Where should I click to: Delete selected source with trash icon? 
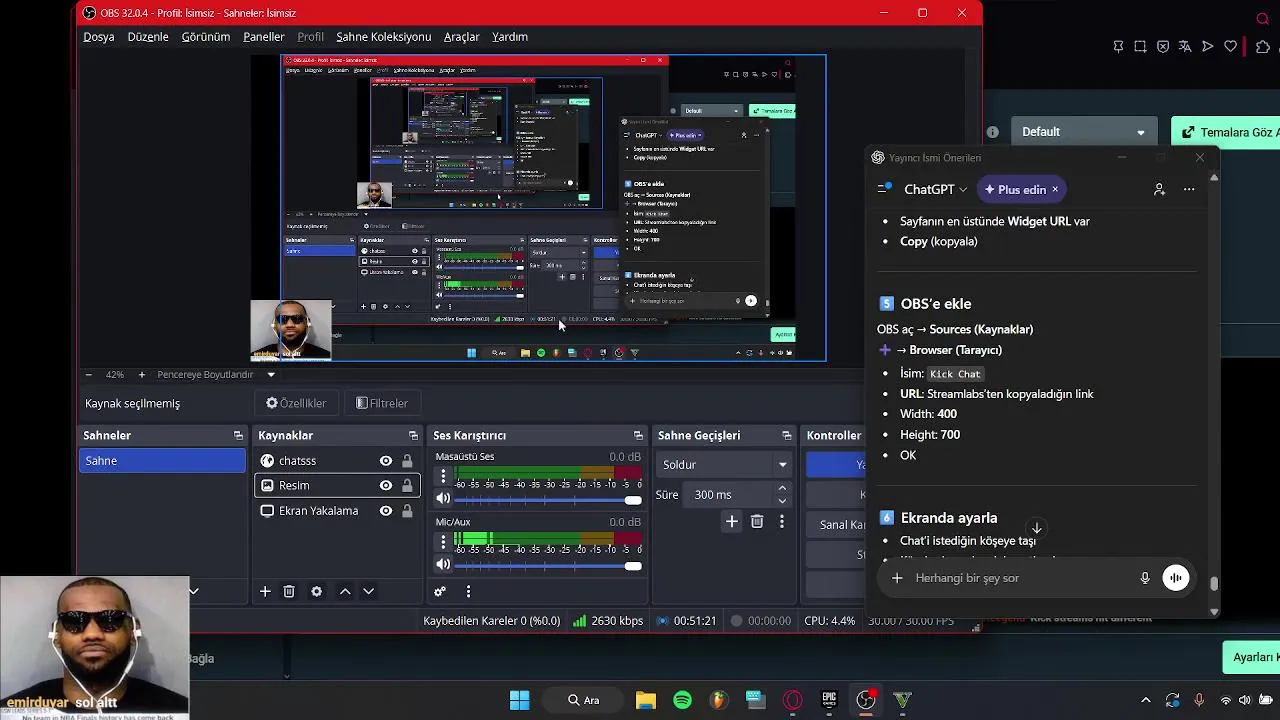coord(289,591)
